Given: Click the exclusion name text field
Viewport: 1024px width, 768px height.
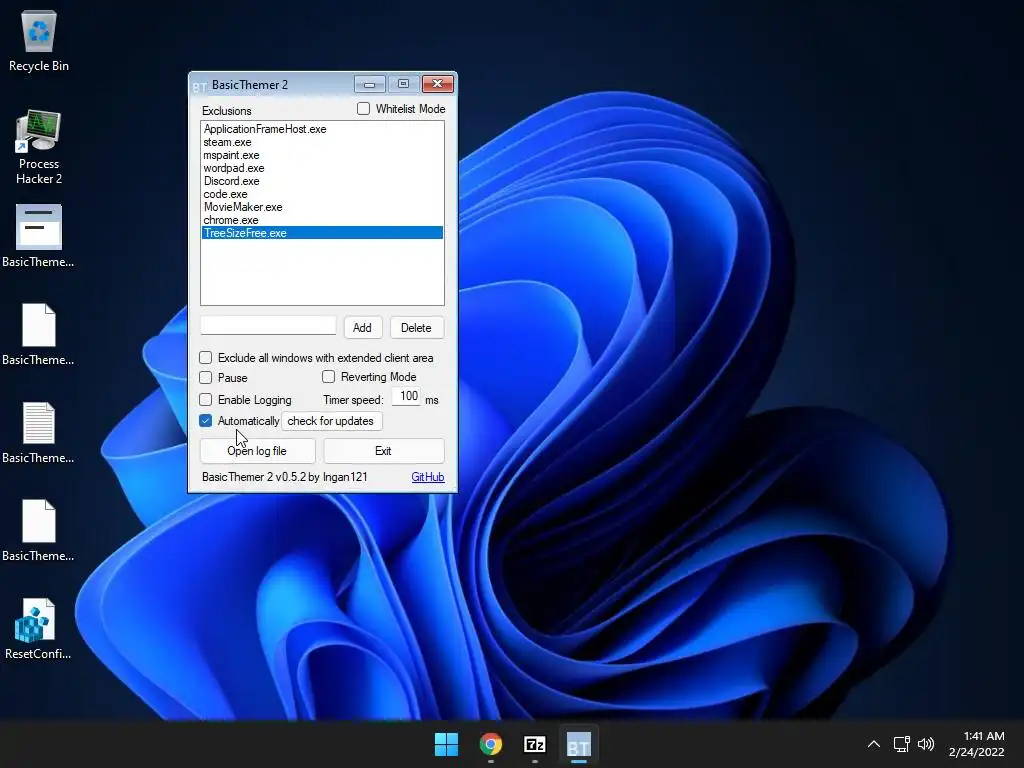Looking at the screenshot, I should pos(268,325).
